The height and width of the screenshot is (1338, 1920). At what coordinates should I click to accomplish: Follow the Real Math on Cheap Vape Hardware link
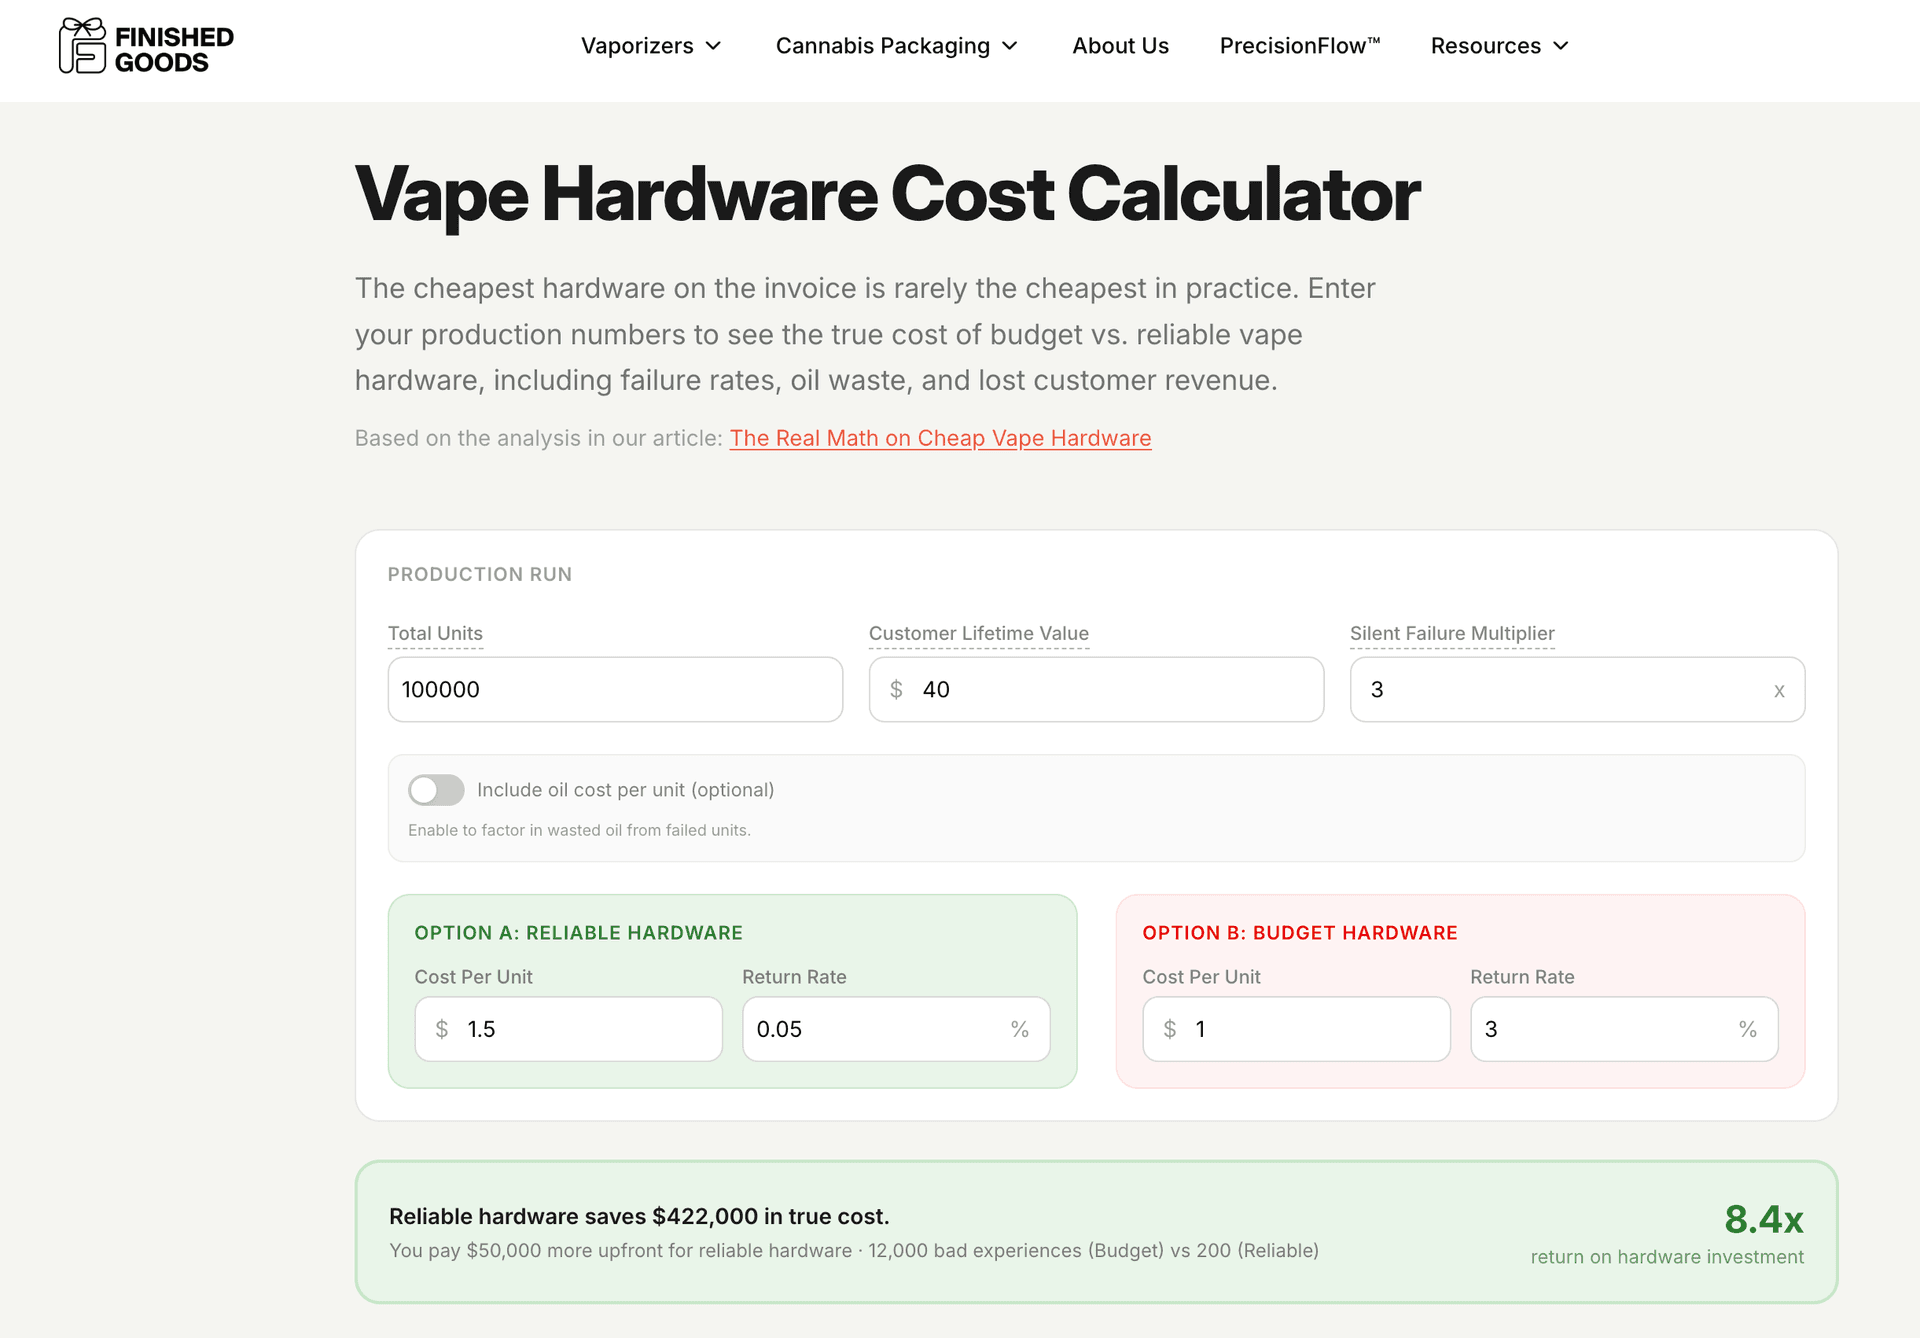point(940,438)
